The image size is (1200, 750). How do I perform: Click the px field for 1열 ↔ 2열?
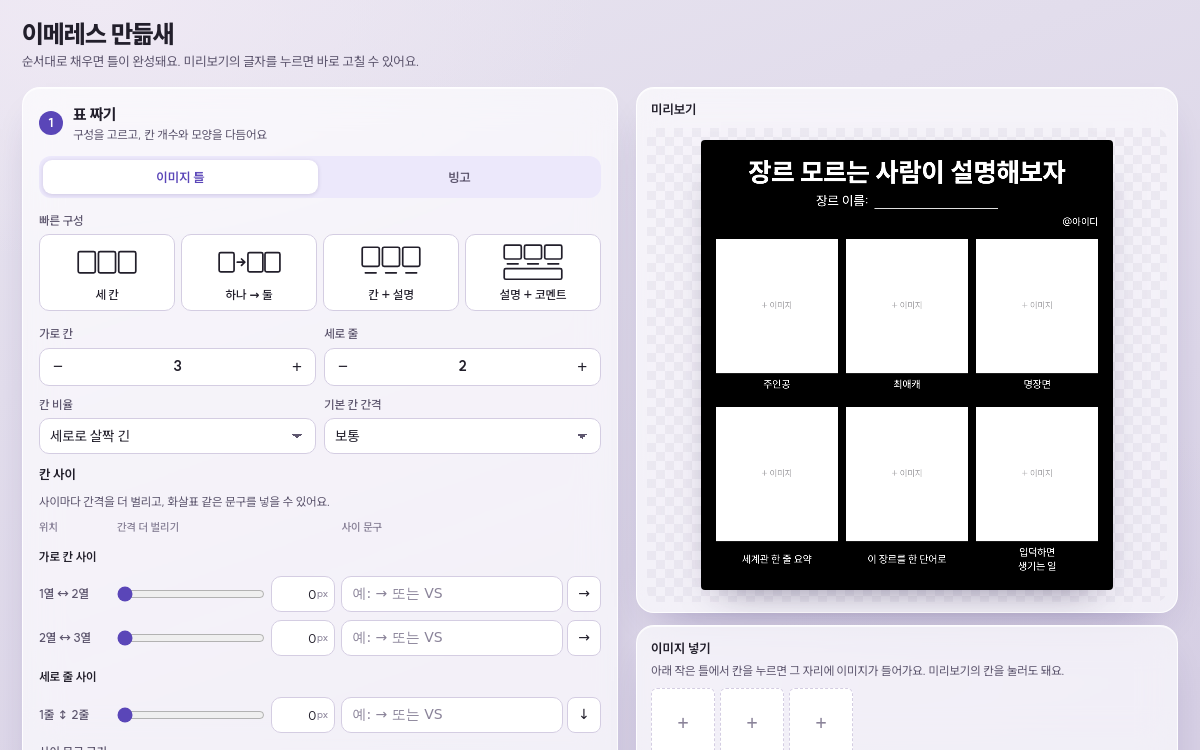[x=303, y=594]
